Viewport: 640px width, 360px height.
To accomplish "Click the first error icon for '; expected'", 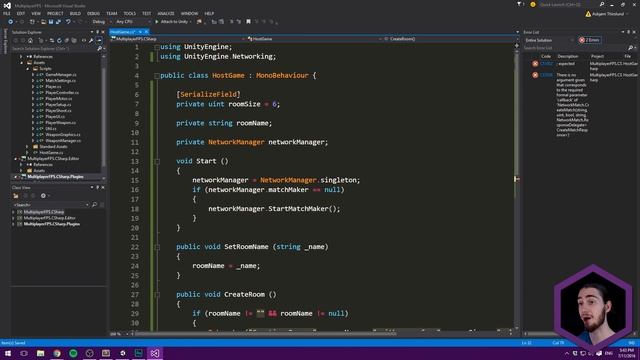I will pos(535,64).
